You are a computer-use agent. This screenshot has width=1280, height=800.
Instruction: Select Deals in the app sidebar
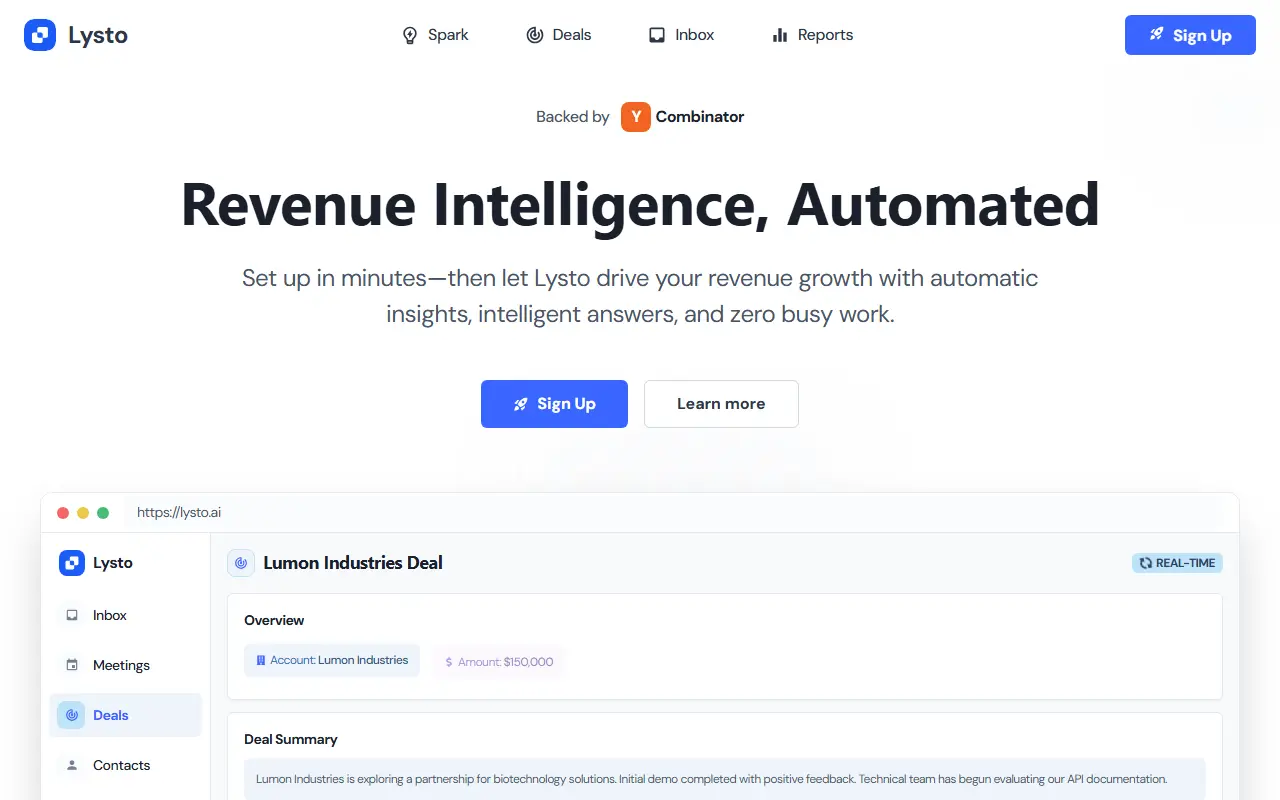pyautogui.click(x=126, y=715)
